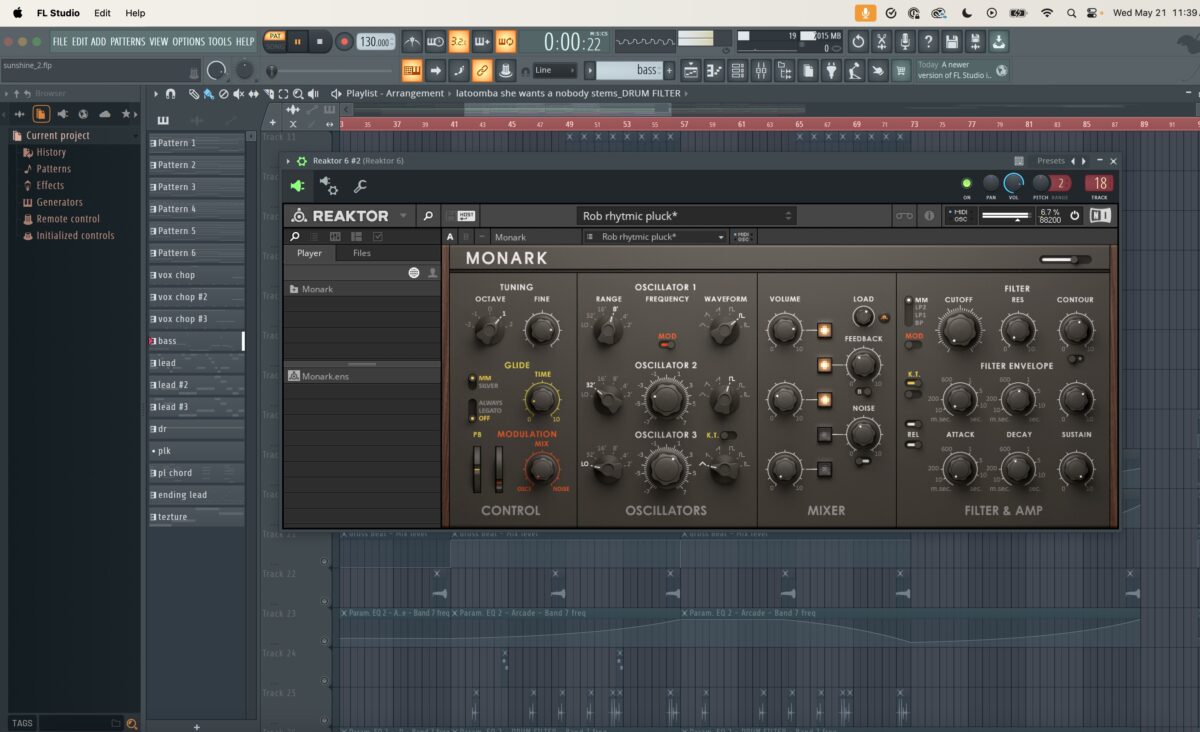This screenshot has height=732, width=1200.
Task: Select the pl chord pattern
Action: 196,473
